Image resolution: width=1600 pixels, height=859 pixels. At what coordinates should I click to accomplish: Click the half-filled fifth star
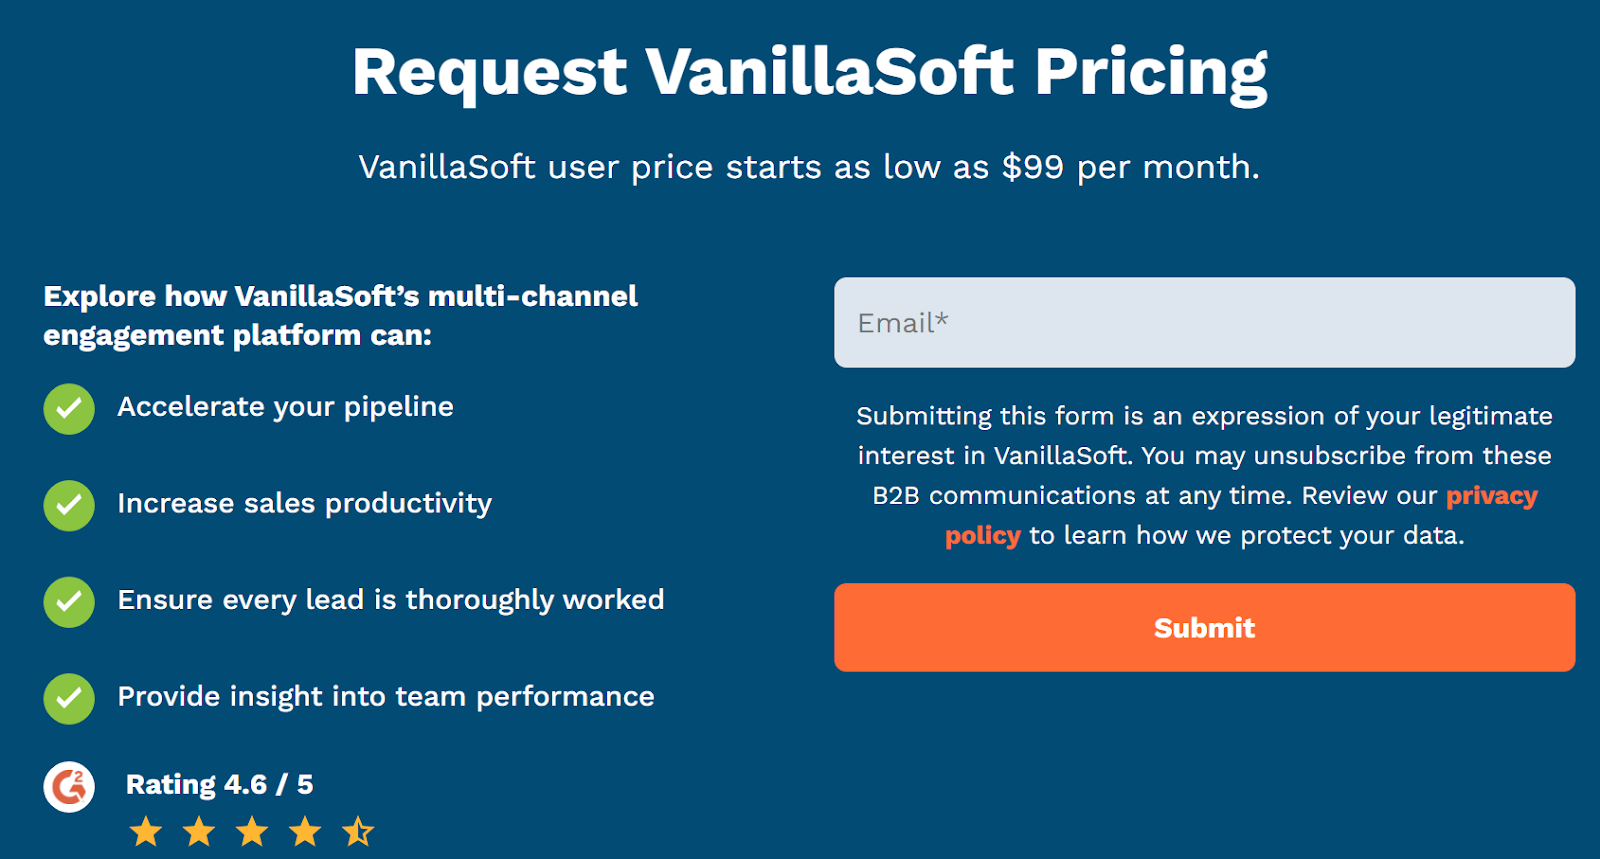(357, 831)
